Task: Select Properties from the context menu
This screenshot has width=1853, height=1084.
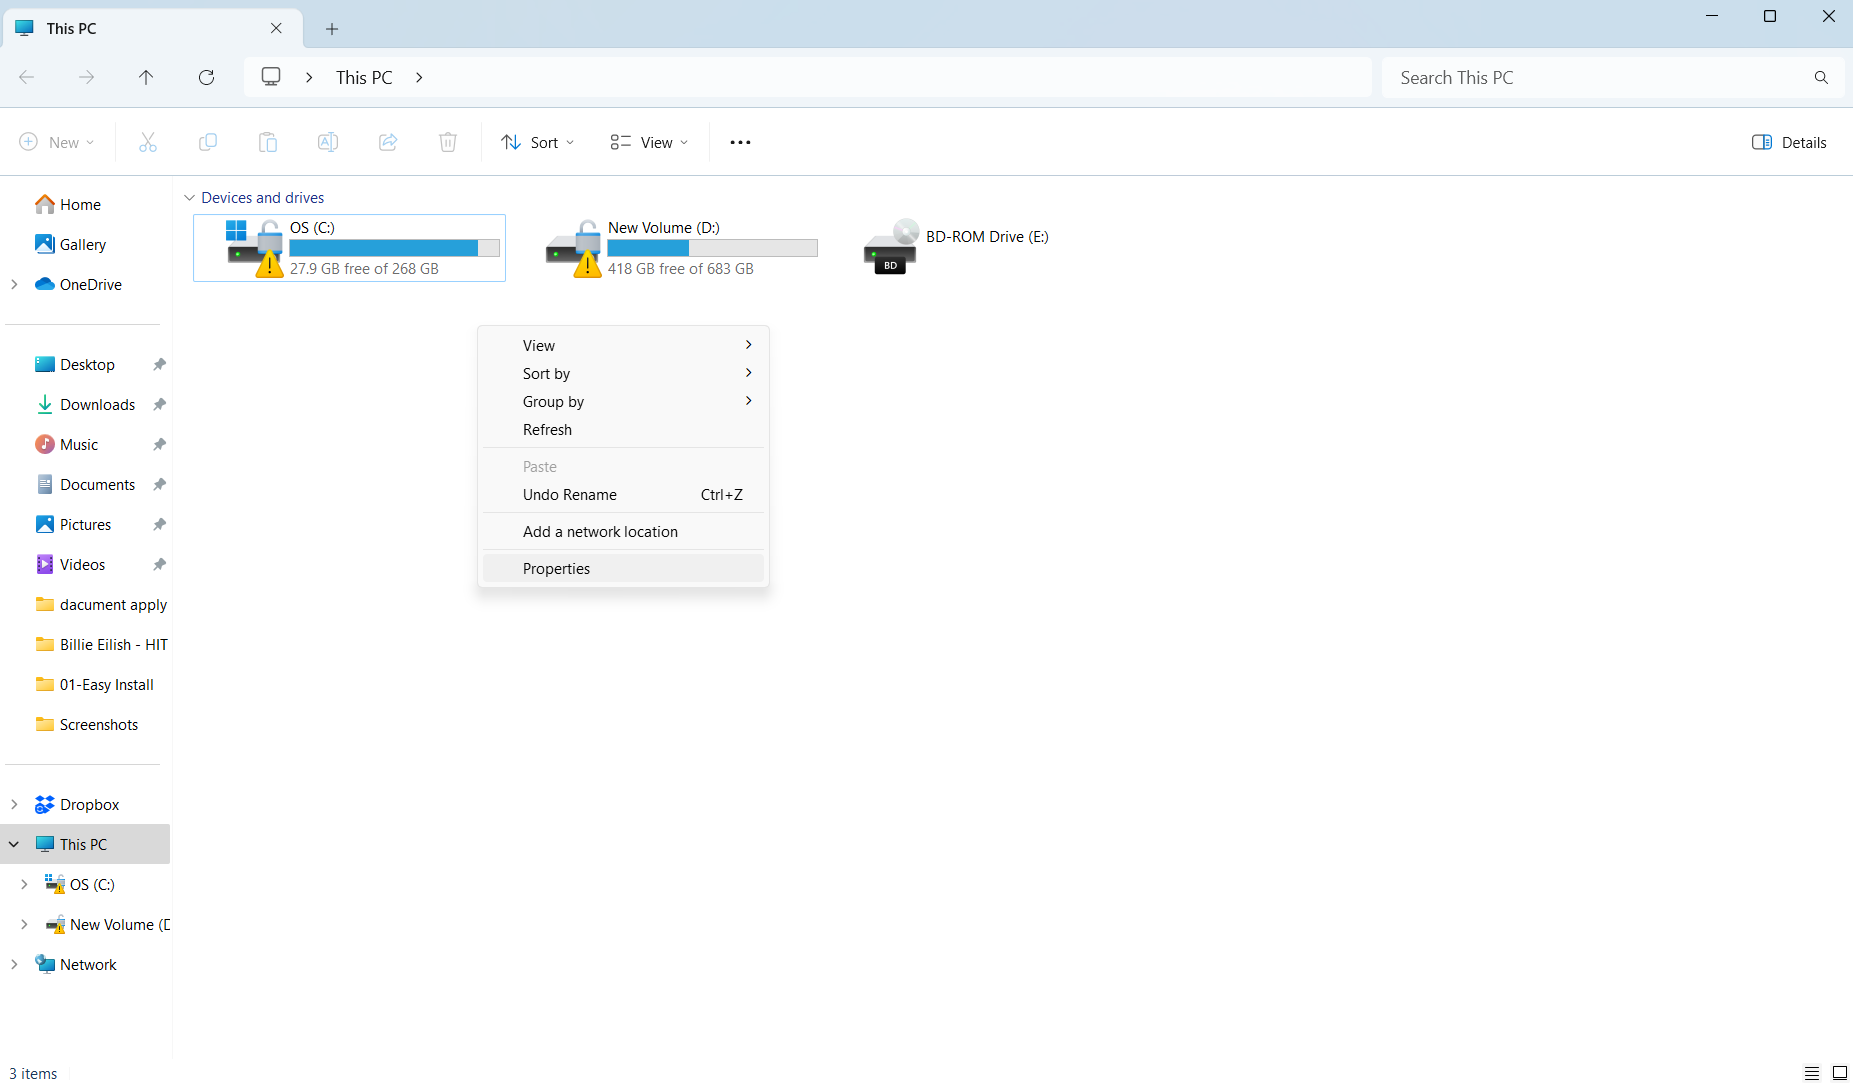Action: (556, 569)
